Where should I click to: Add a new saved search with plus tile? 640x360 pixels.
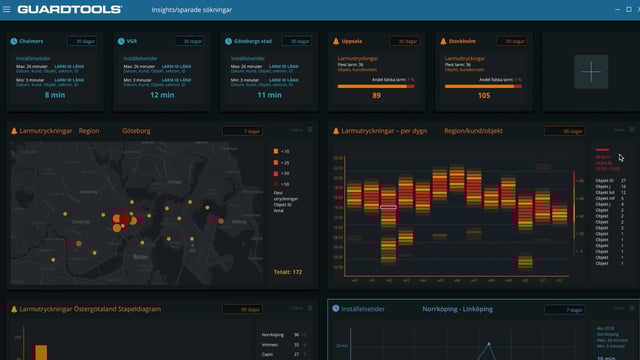click(x=591, y=72)
